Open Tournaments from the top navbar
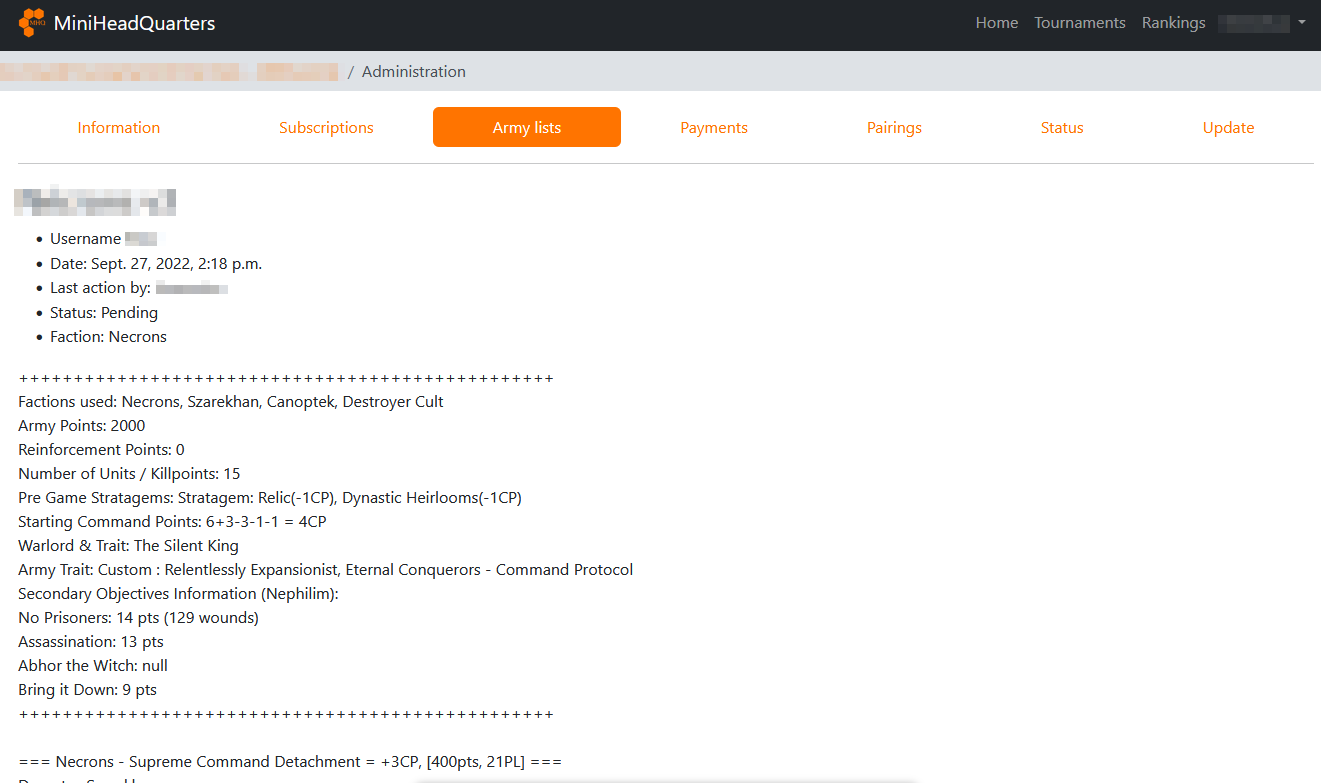The image size is (1321, 783). [x=1079, y=23]
